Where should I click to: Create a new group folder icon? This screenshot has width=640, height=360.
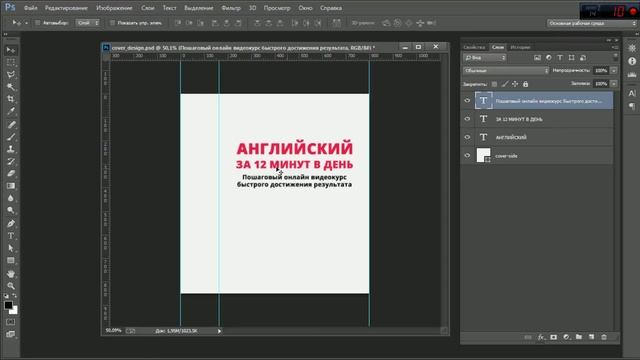tap(579, 337)
